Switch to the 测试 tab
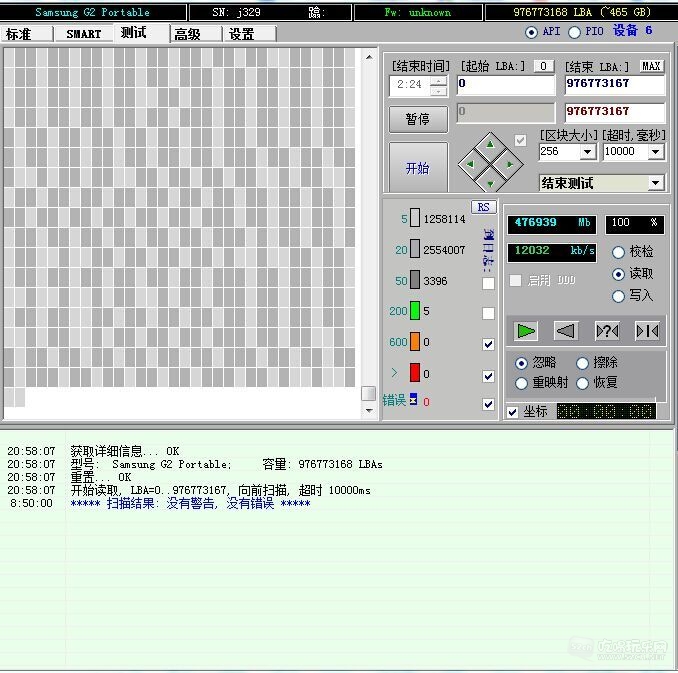The image size is (678, 673). (x=141, y=33)
